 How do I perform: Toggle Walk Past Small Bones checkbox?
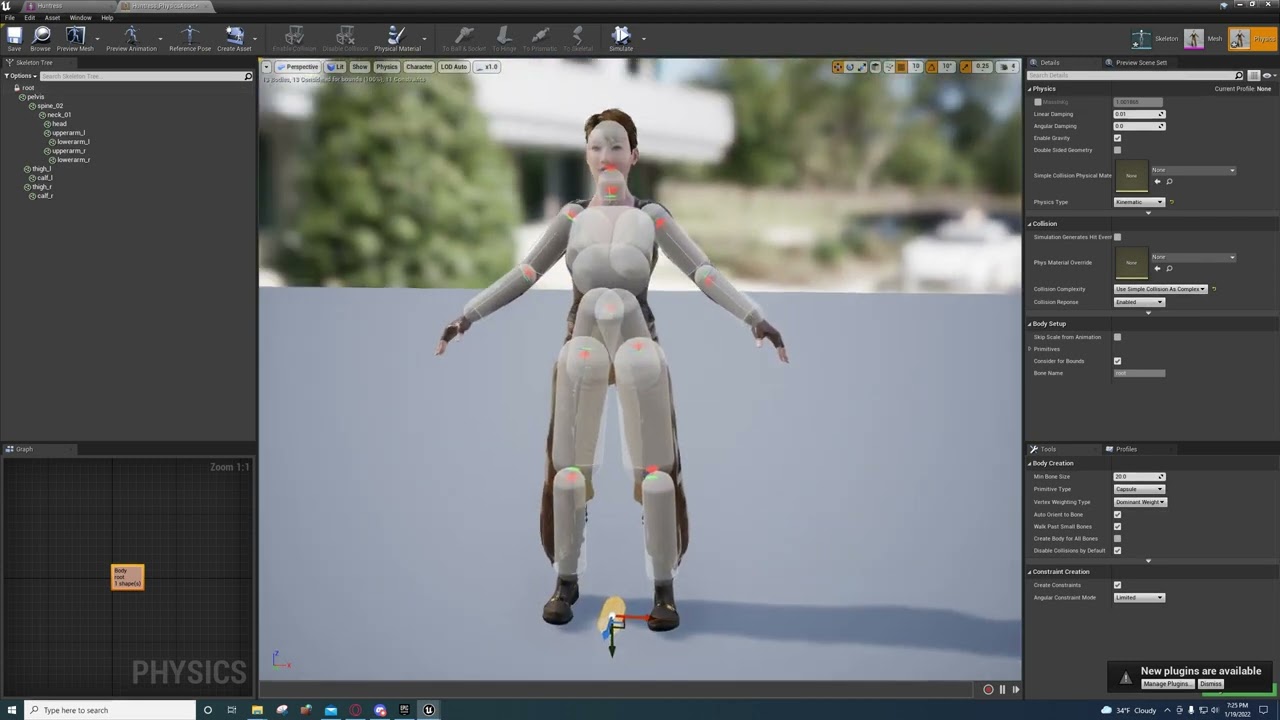[1117, 526]
